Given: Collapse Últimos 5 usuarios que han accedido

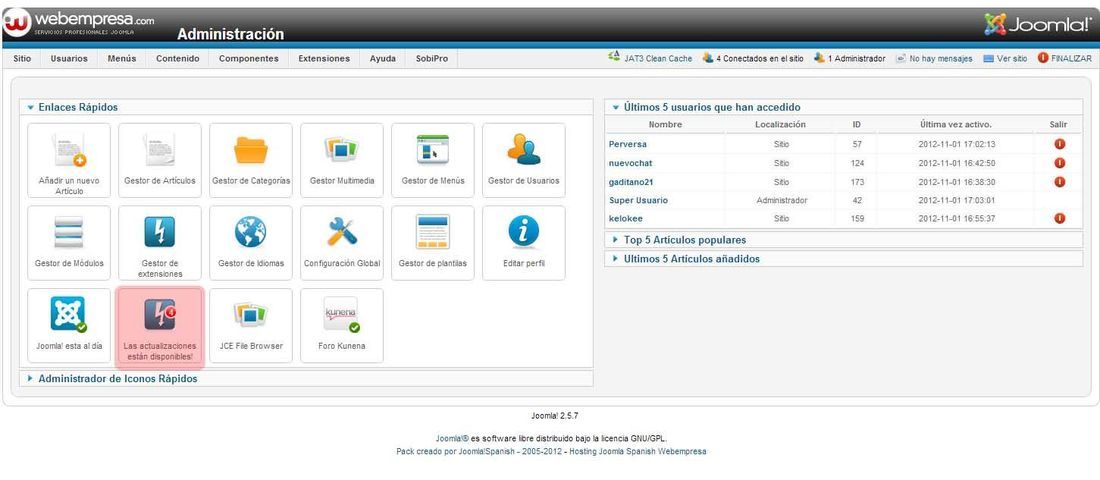Looking at the screenshot, I should coord(843,107).
